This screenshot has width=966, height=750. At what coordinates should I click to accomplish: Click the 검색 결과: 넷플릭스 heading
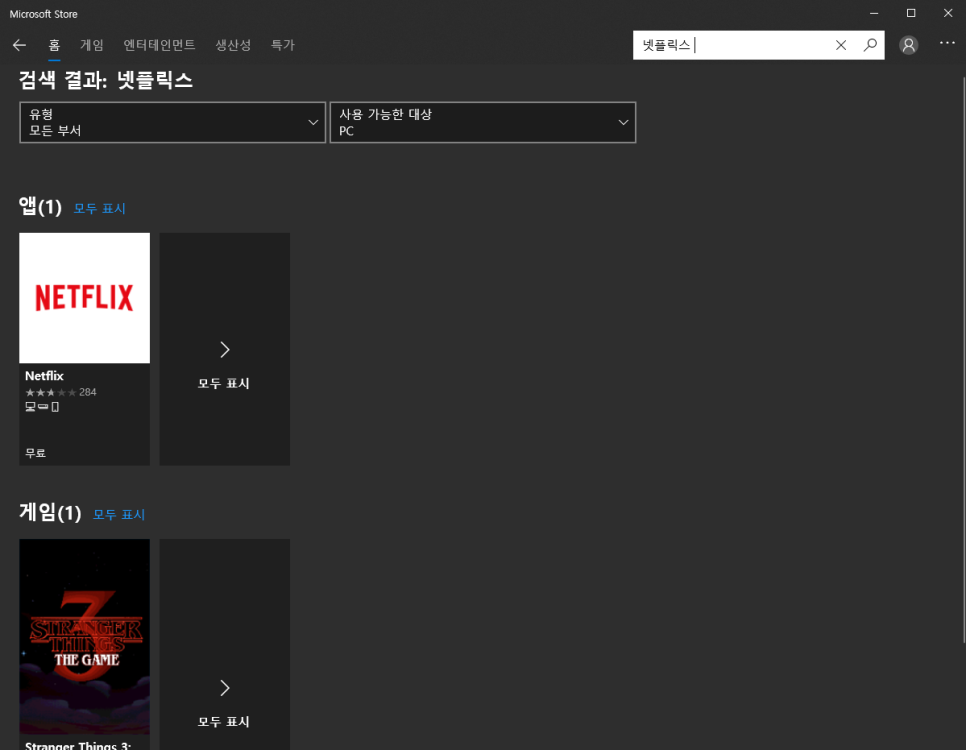105,80
